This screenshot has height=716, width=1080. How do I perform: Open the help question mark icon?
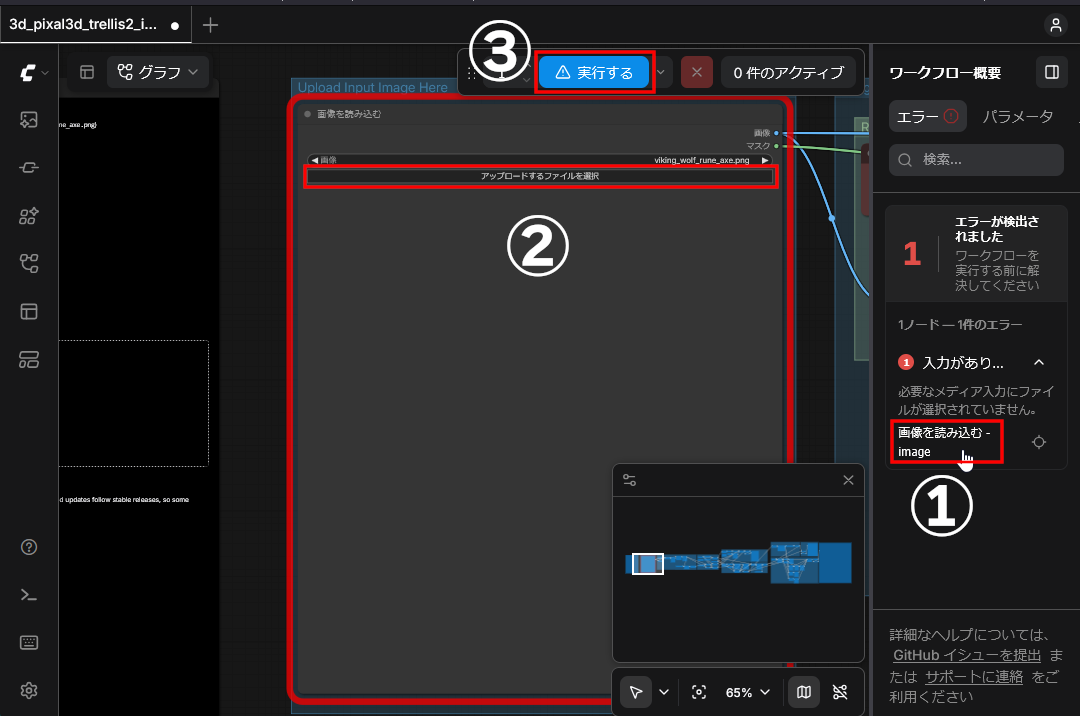(29, 547)
